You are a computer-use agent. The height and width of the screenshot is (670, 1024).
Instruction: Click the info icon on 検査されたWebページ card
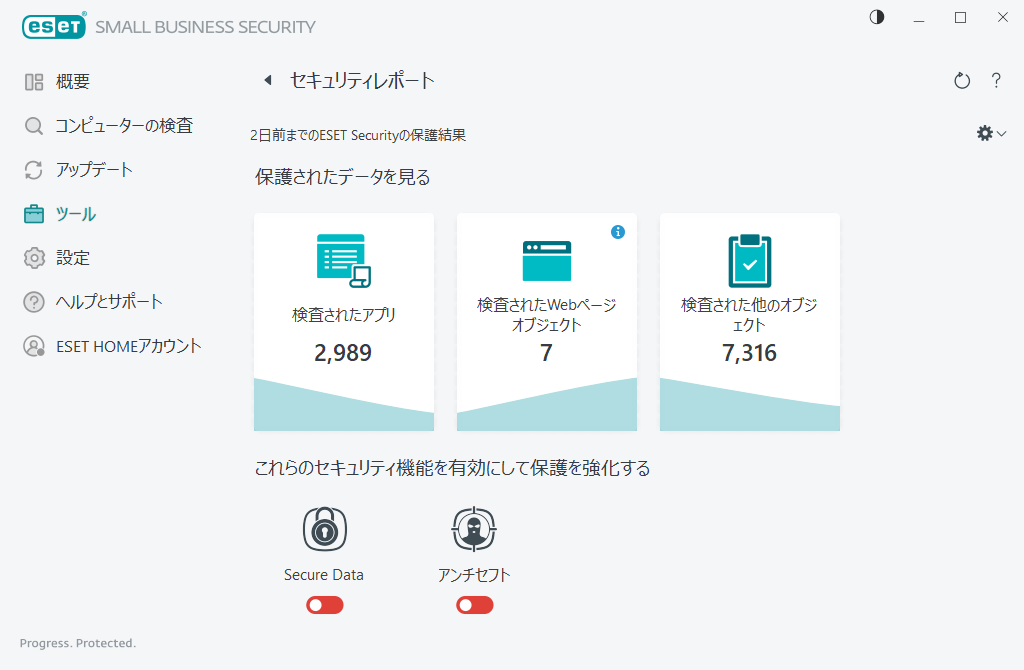click(x=618, y=231)
